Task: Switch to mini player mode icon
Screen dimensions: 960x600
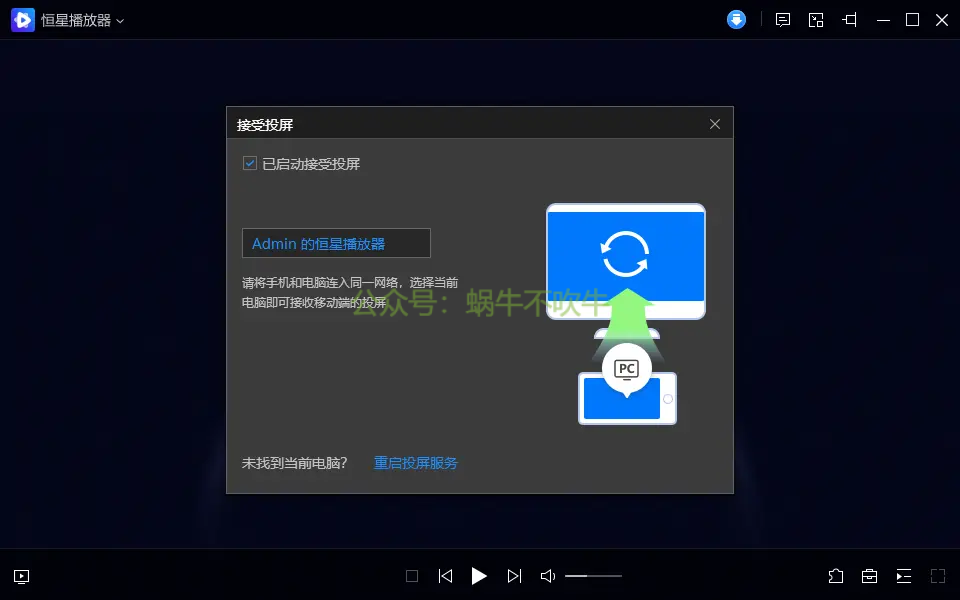Action: pyautogui.click(x=816, y=19)
